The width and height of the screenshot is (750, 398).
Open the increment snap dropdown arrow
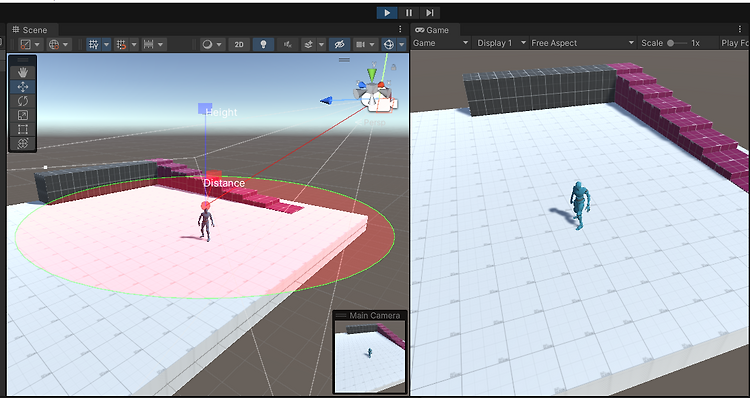pyautogui.click(x=160, y=44)
